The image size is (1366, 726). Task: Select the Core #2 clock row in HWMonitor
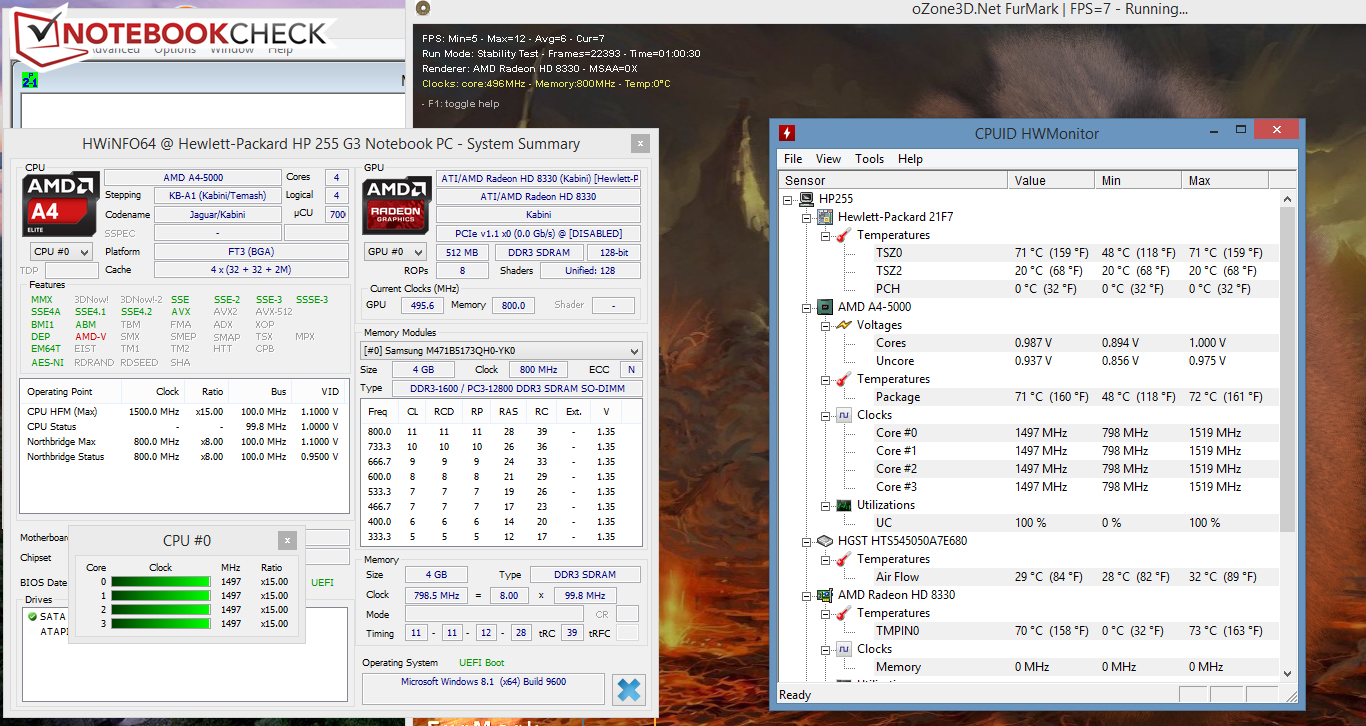(1030, 469)
